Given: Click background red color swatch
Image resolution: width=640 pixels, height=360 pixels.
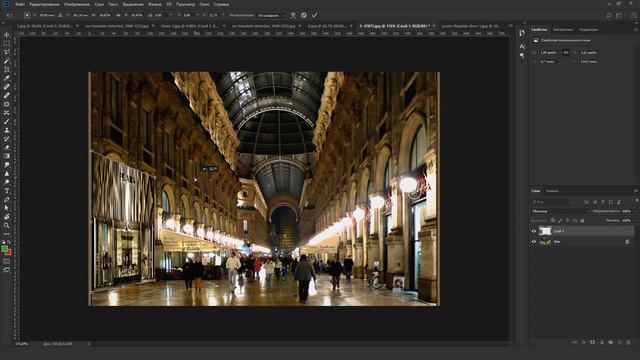Looking at the screenshot, I should (x=9, y=253).
